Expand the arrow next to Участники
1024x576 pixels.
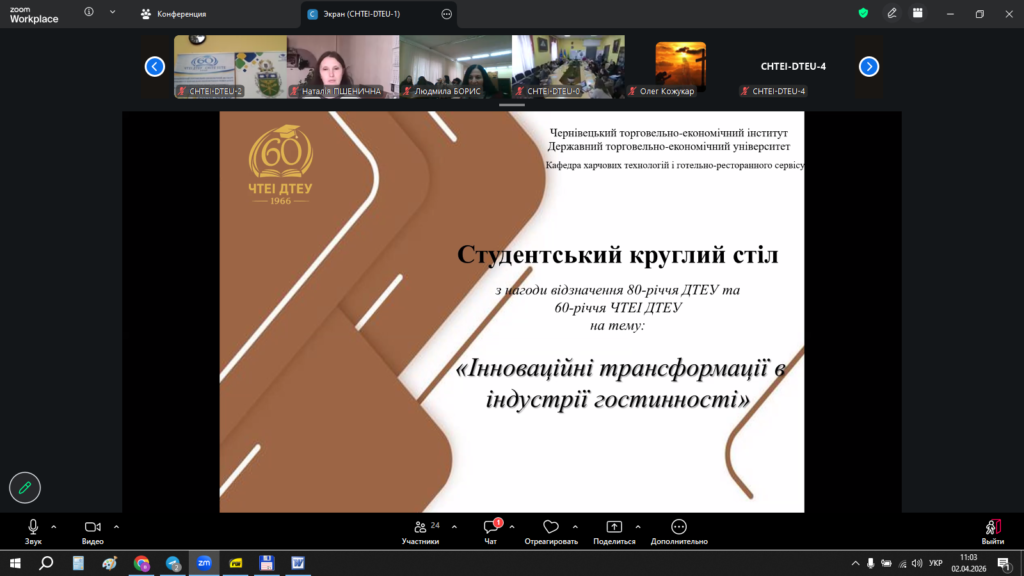(x=454, y=526)
